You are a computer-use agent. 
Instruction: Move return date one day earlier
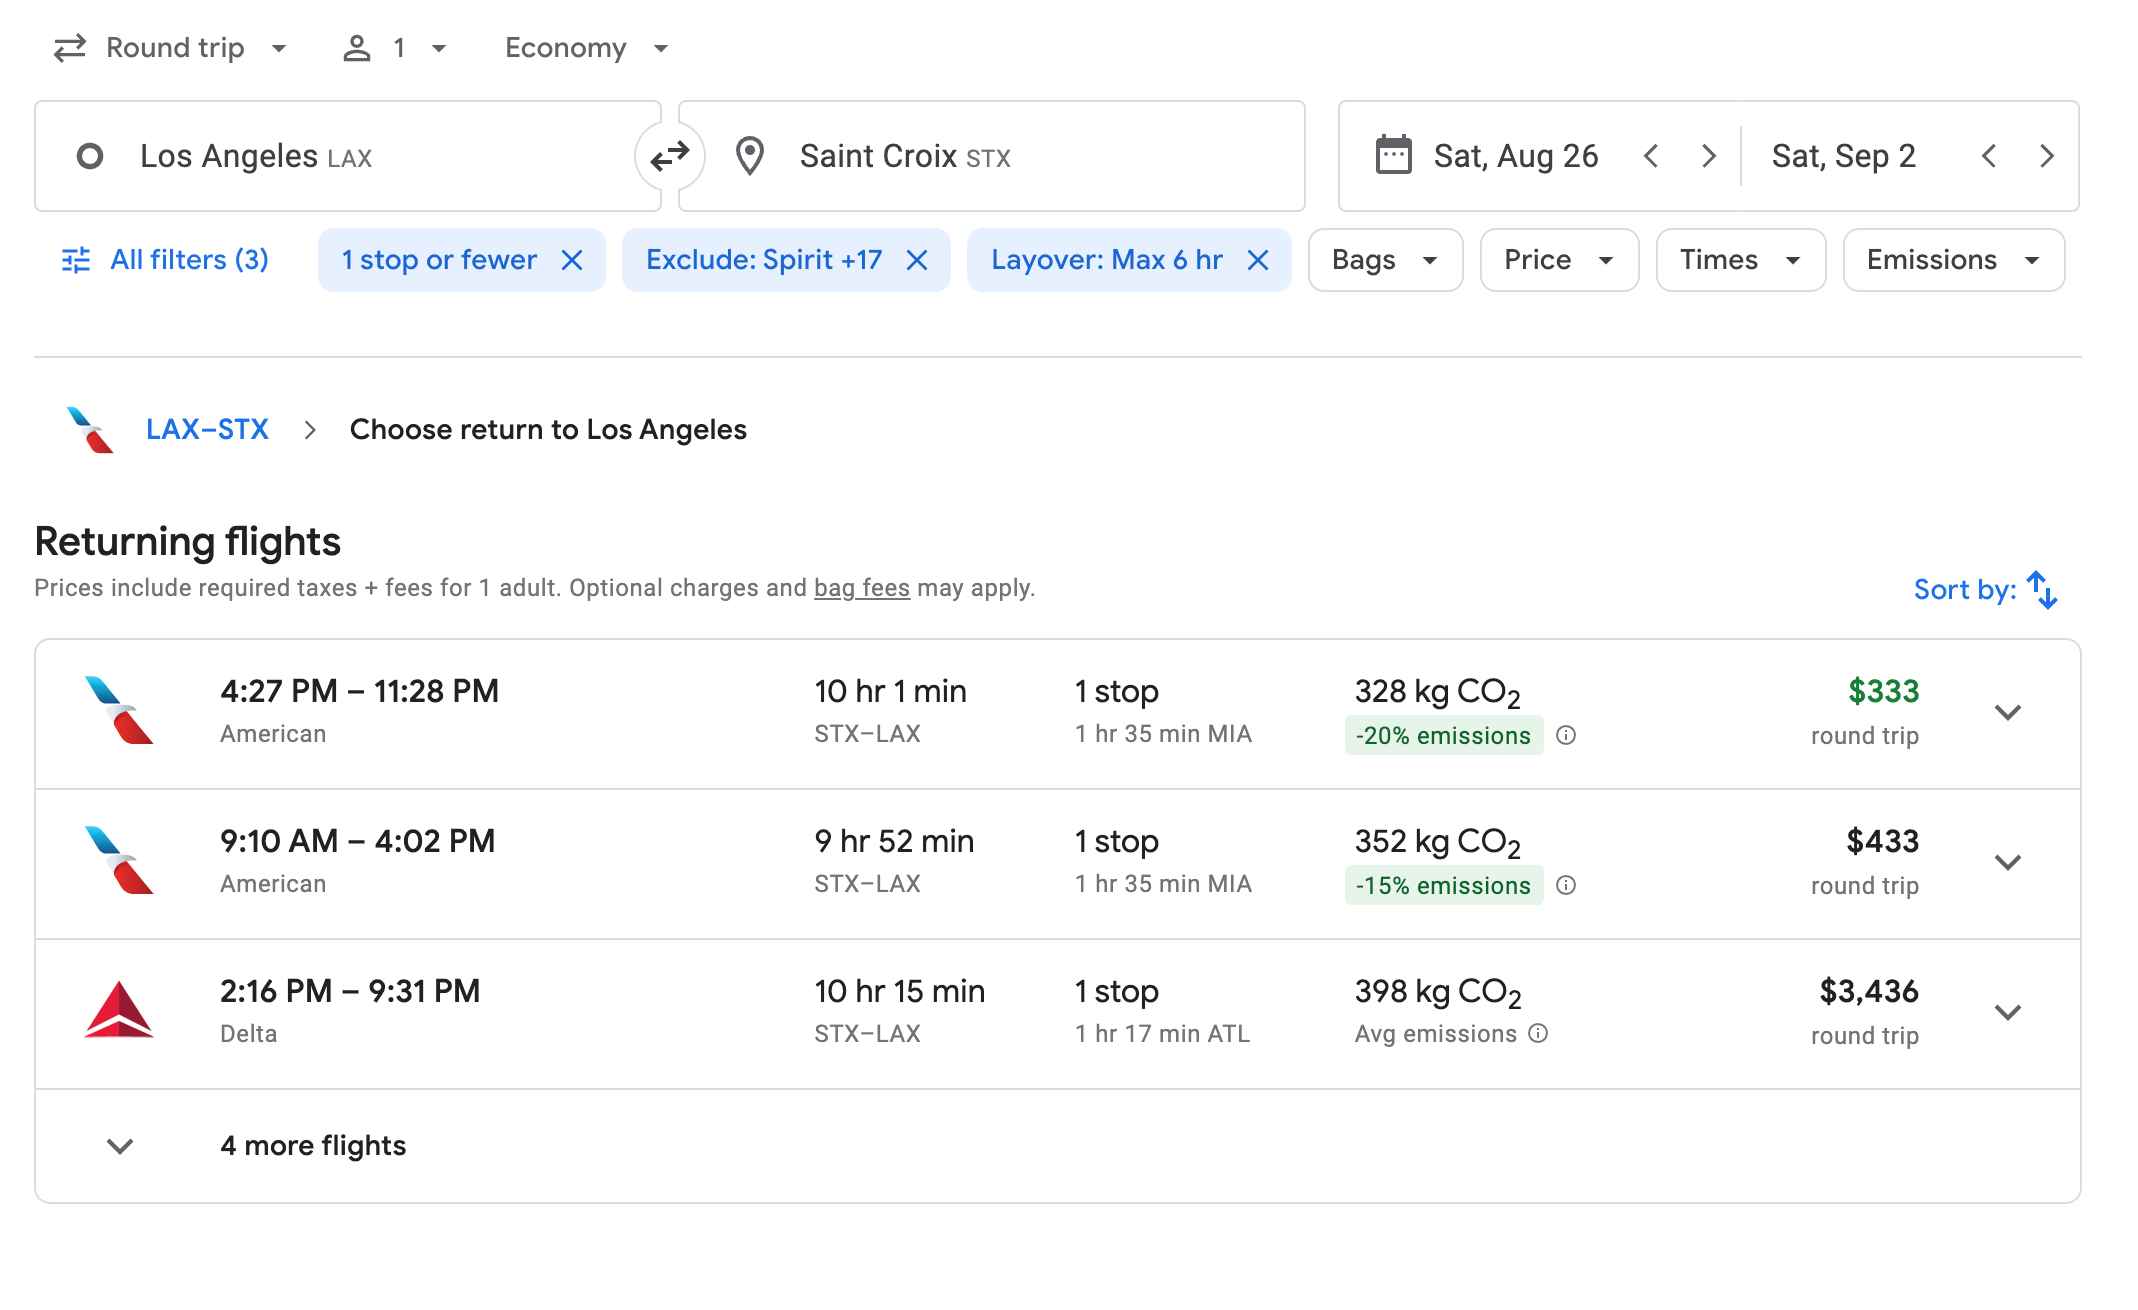1989,156
